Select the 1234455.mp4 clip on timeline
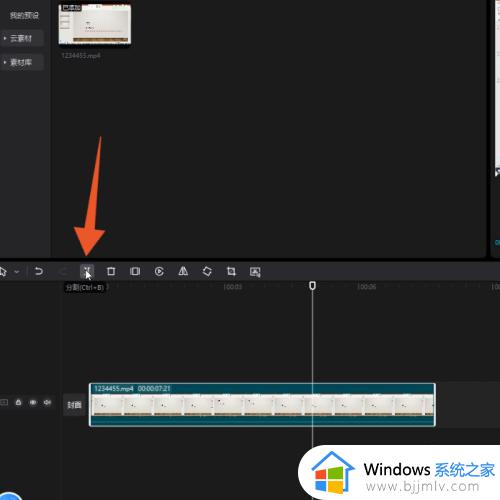 click(262, 405)
